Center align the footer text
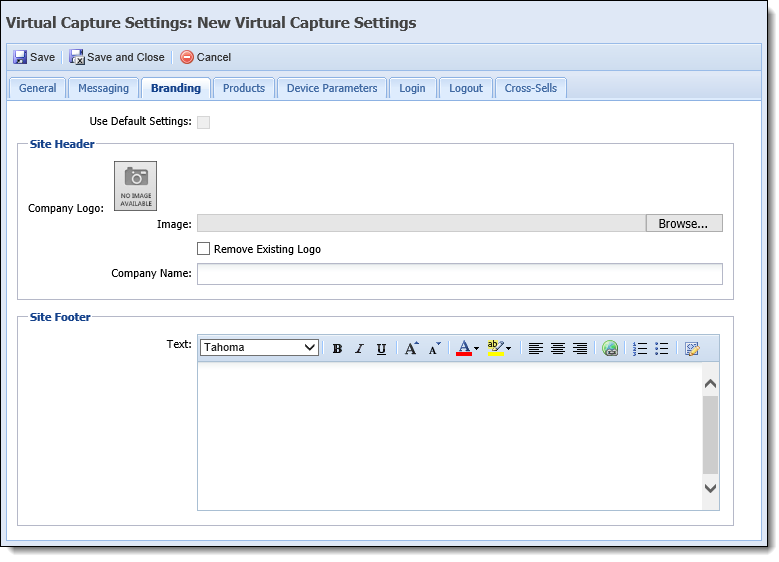The height and width of the screenshot is (562, 779). point(558,349)
